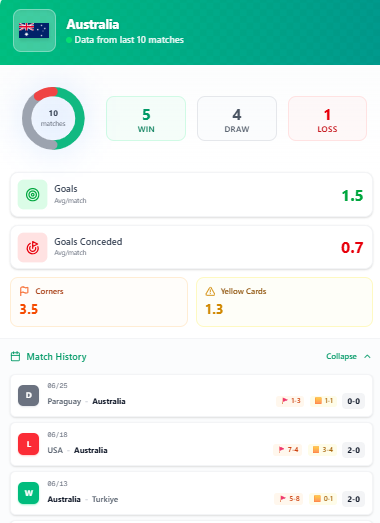The width and height of the screenshot is (380, 523).
Task: Click the Australia header title
Action: point(93,24)
